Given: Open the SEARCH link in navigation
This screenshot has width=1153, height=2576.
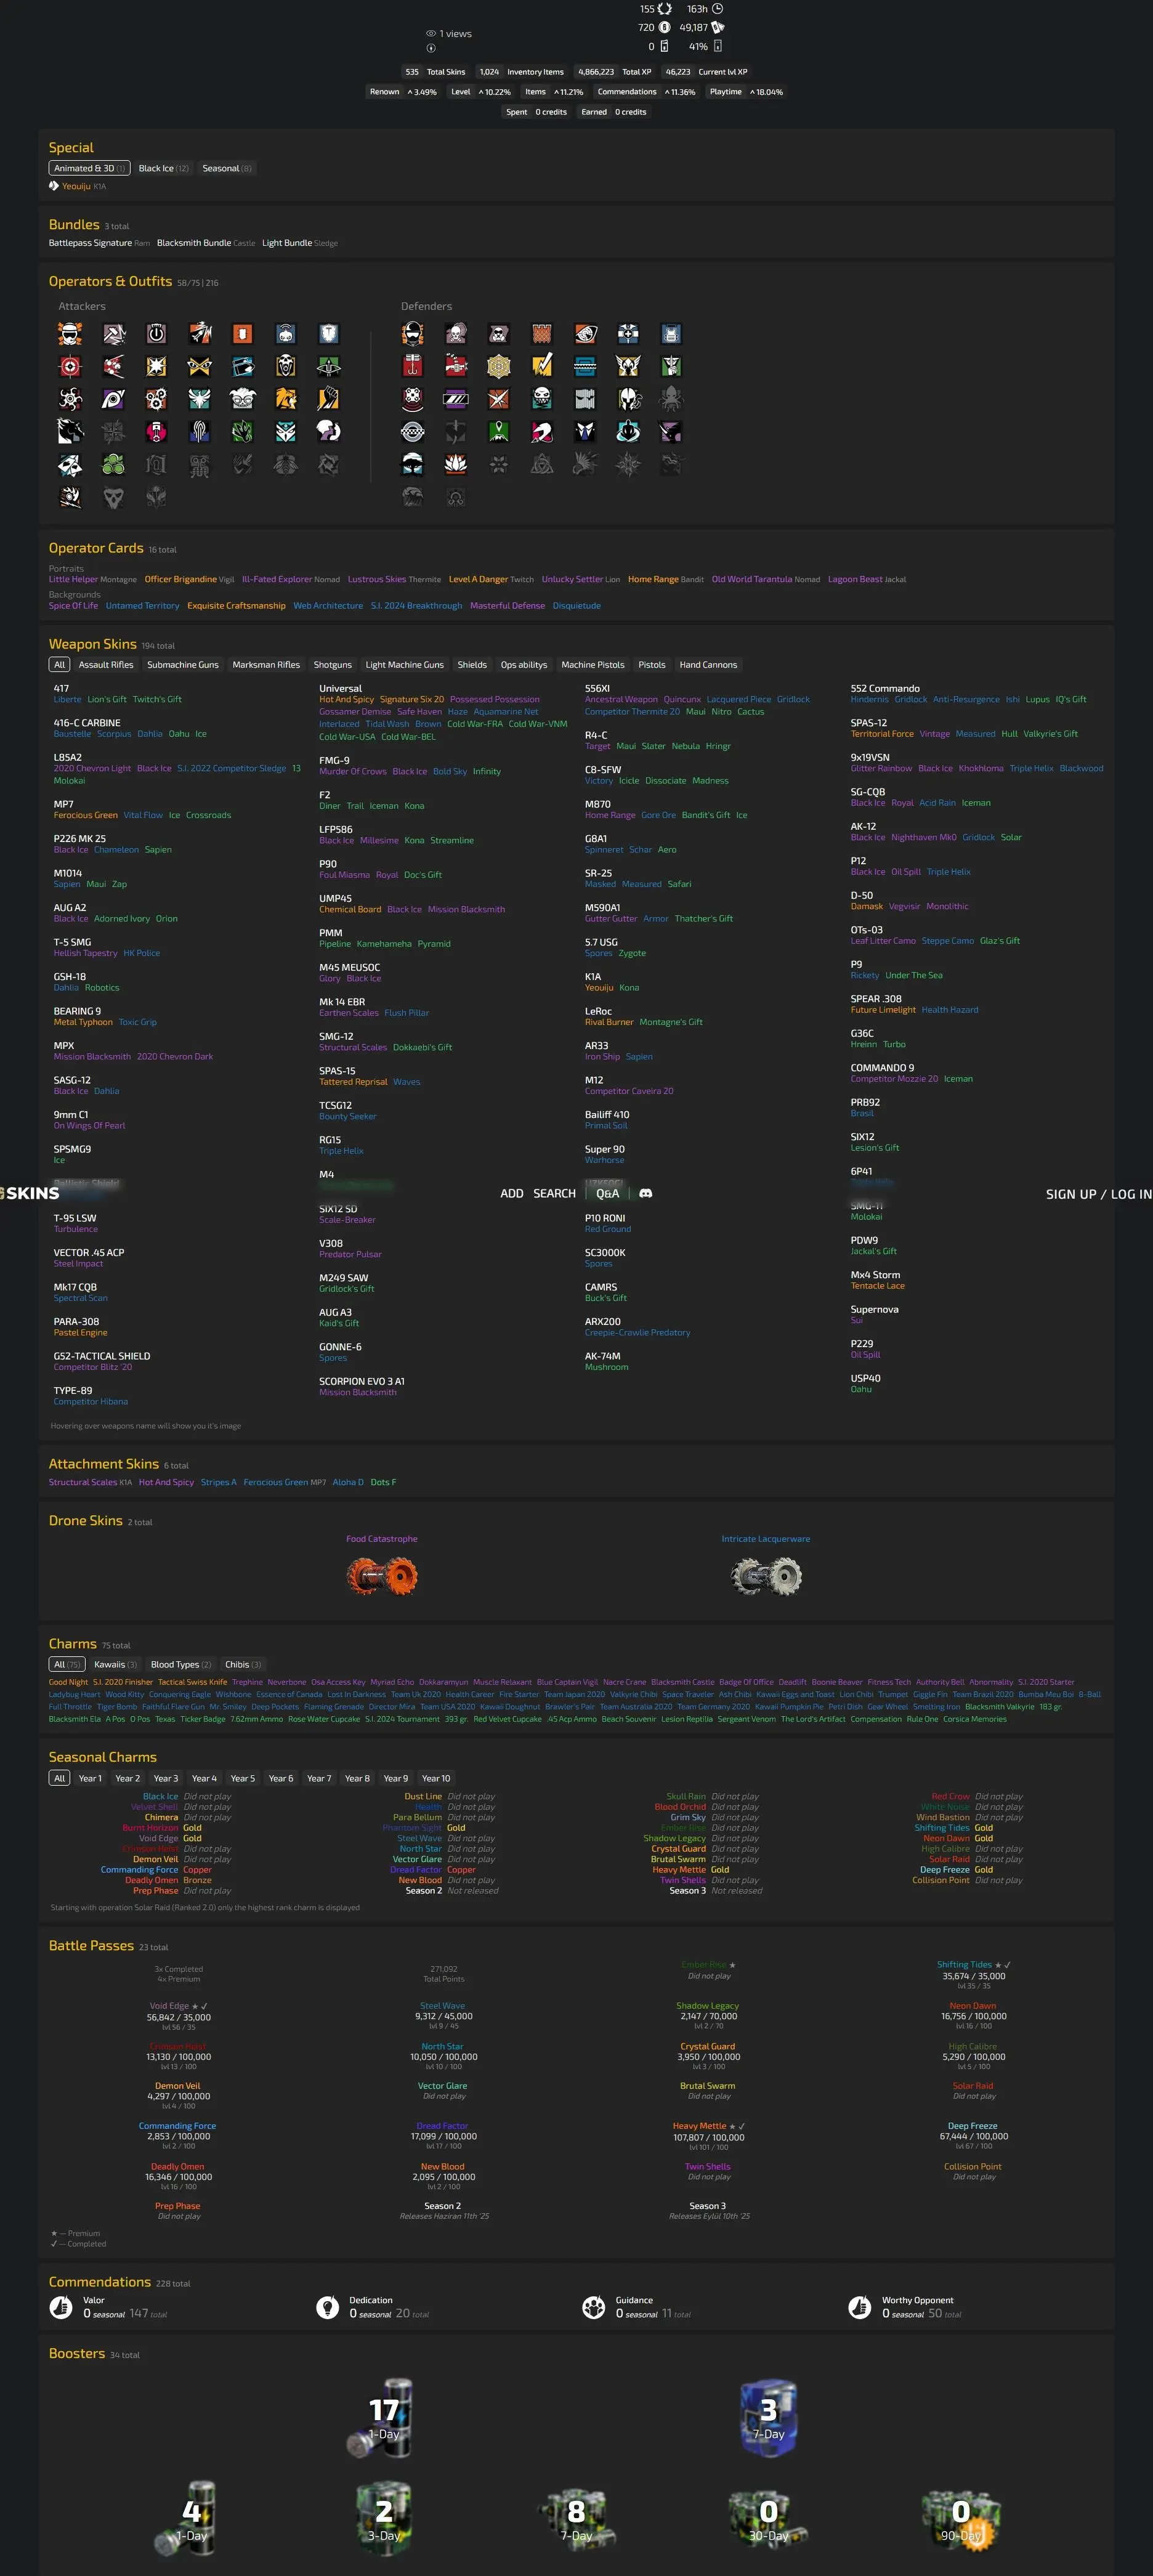Looking at the screenshot, I should [x=554, y=1193].
